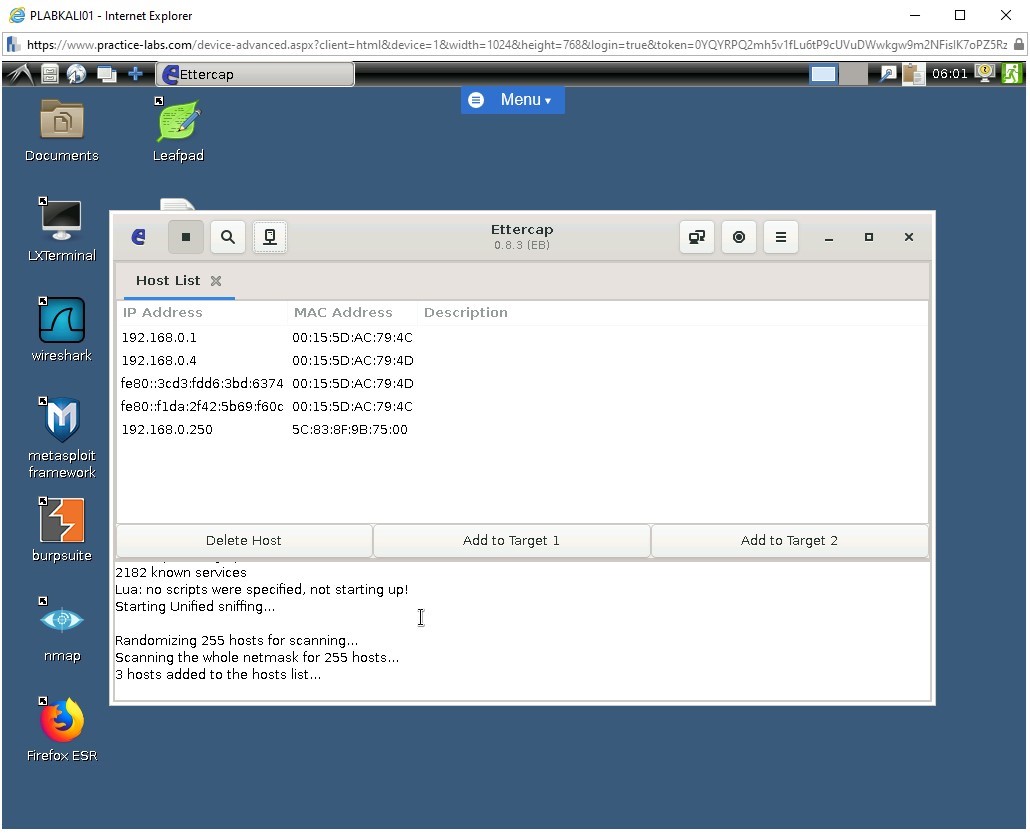1030x833 pixels.
Task: Open the blue Menu dropdown at the top
Action: [x=513, y=100]
